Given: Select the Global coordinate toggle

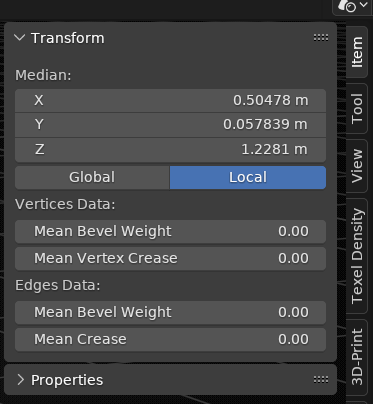Looking at the screenshot, I should 92,177.
